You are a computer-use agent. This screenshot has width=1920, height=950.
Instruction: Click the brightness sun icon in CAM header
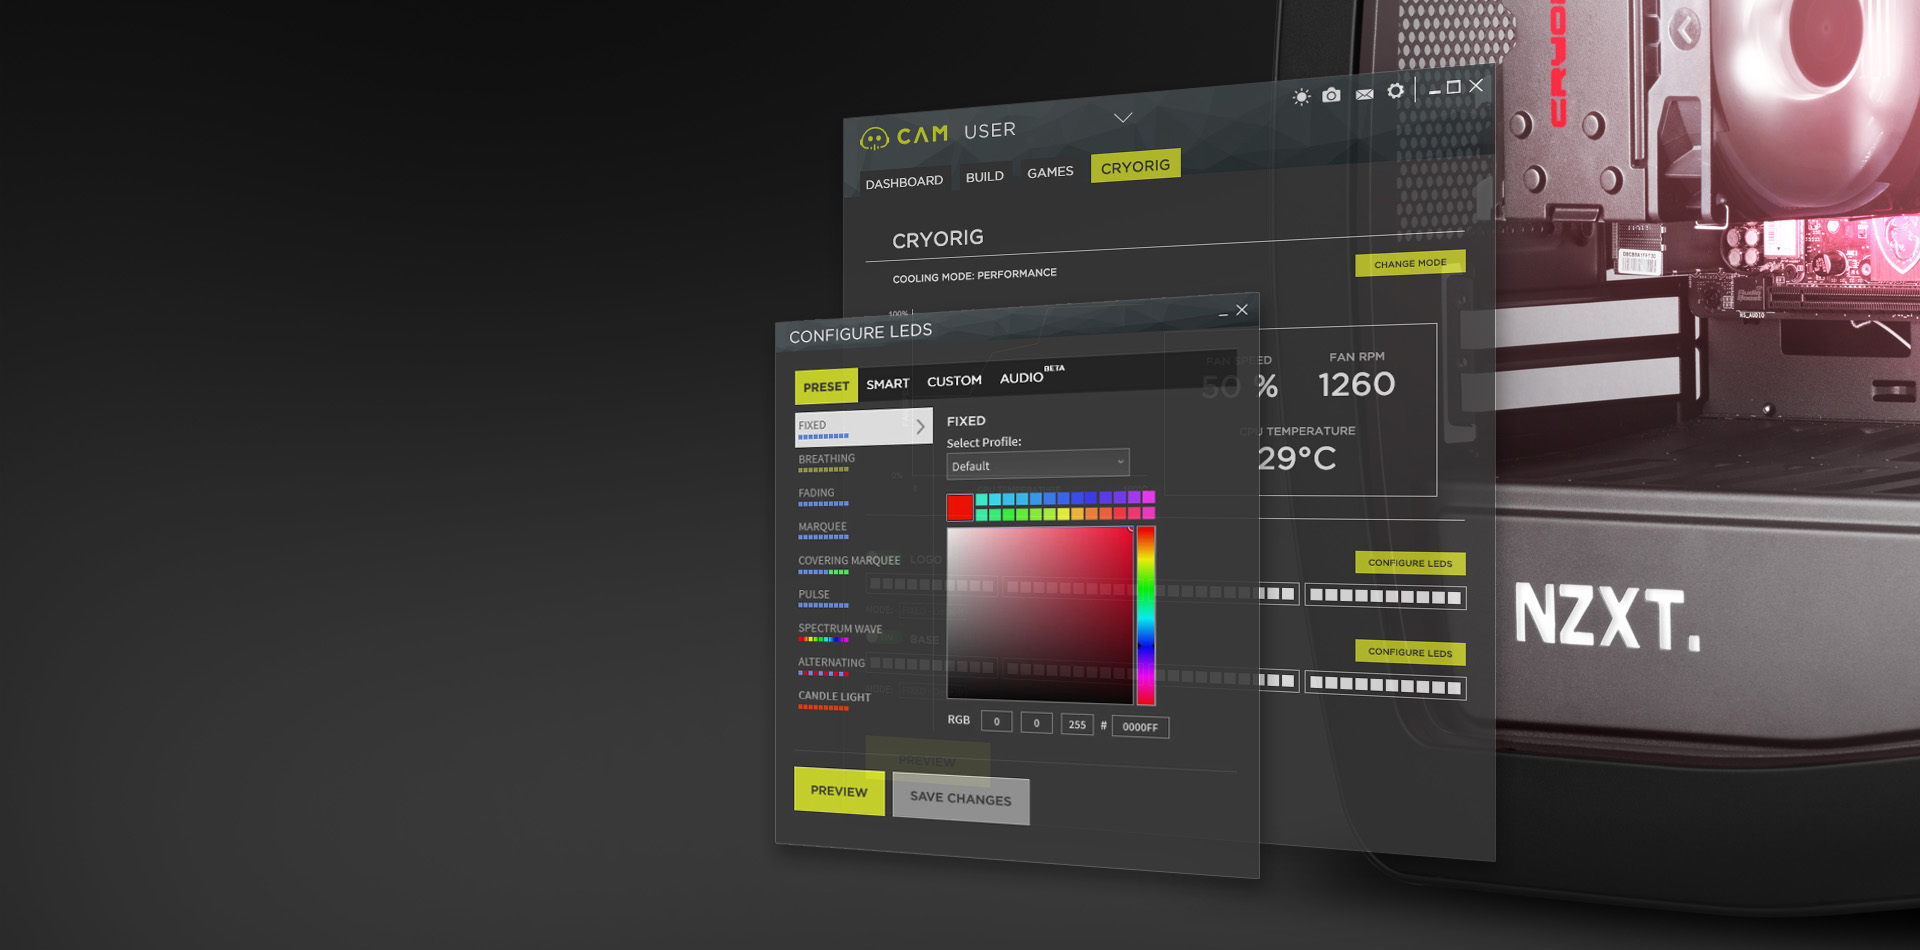[1301, 97]
